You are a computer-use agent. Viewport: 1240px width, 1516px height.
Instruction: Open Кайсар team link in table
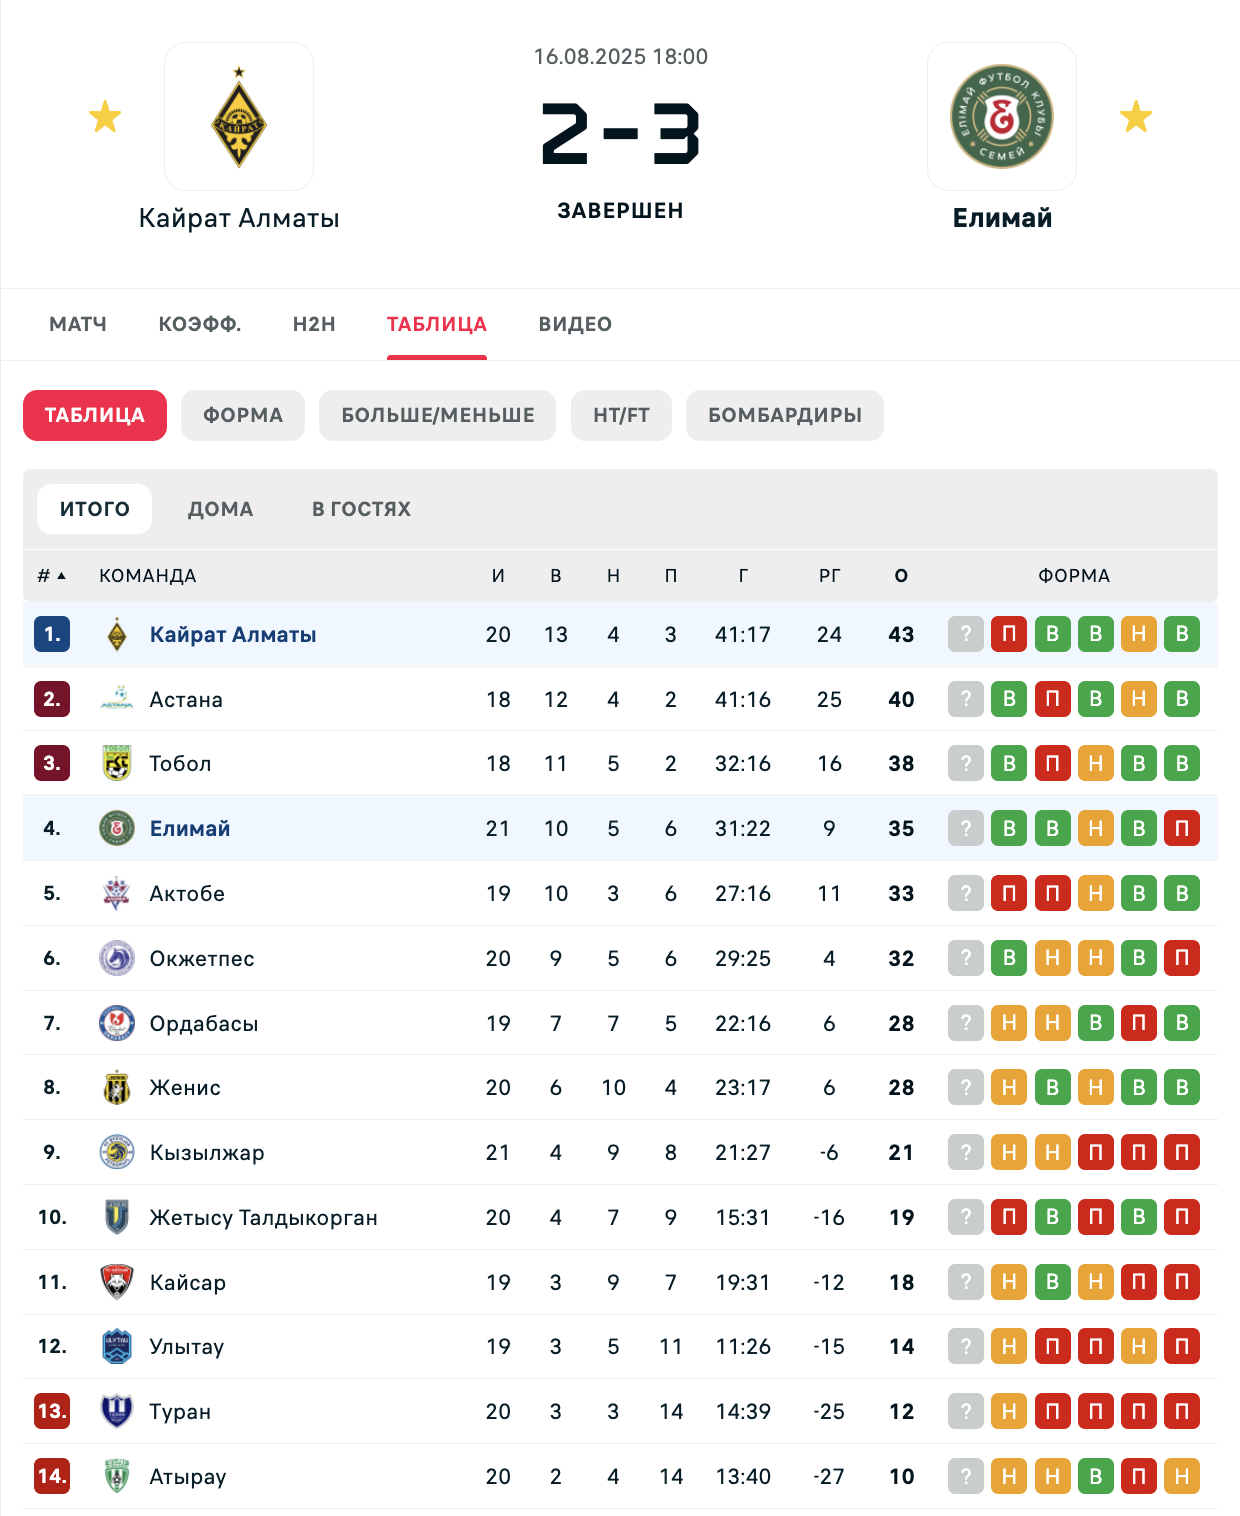click(188, 1282)
